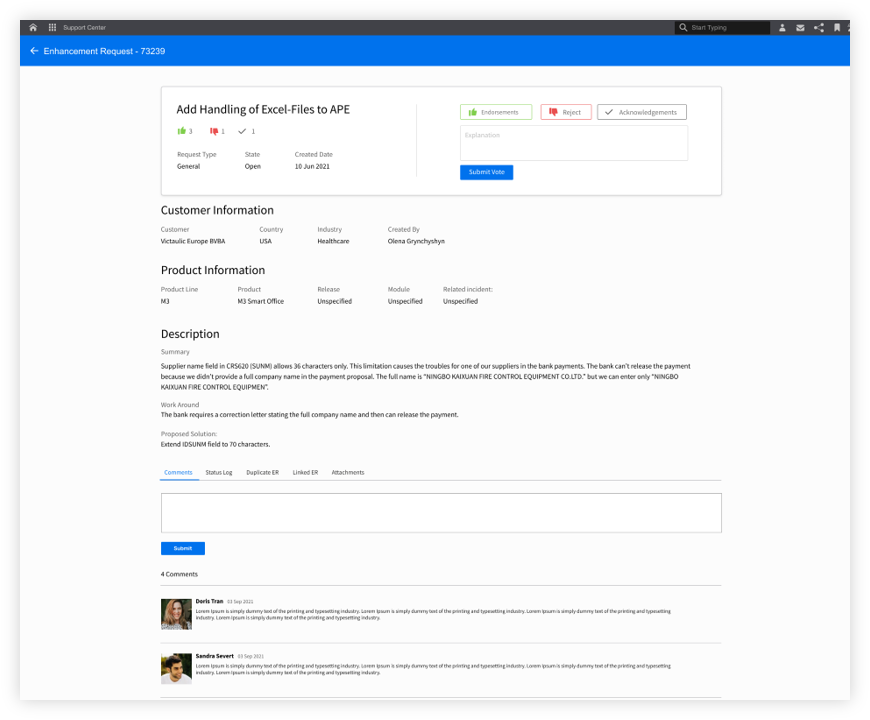870x720 pixels.
Task: Click the state value Open
Action: (252, 166)
